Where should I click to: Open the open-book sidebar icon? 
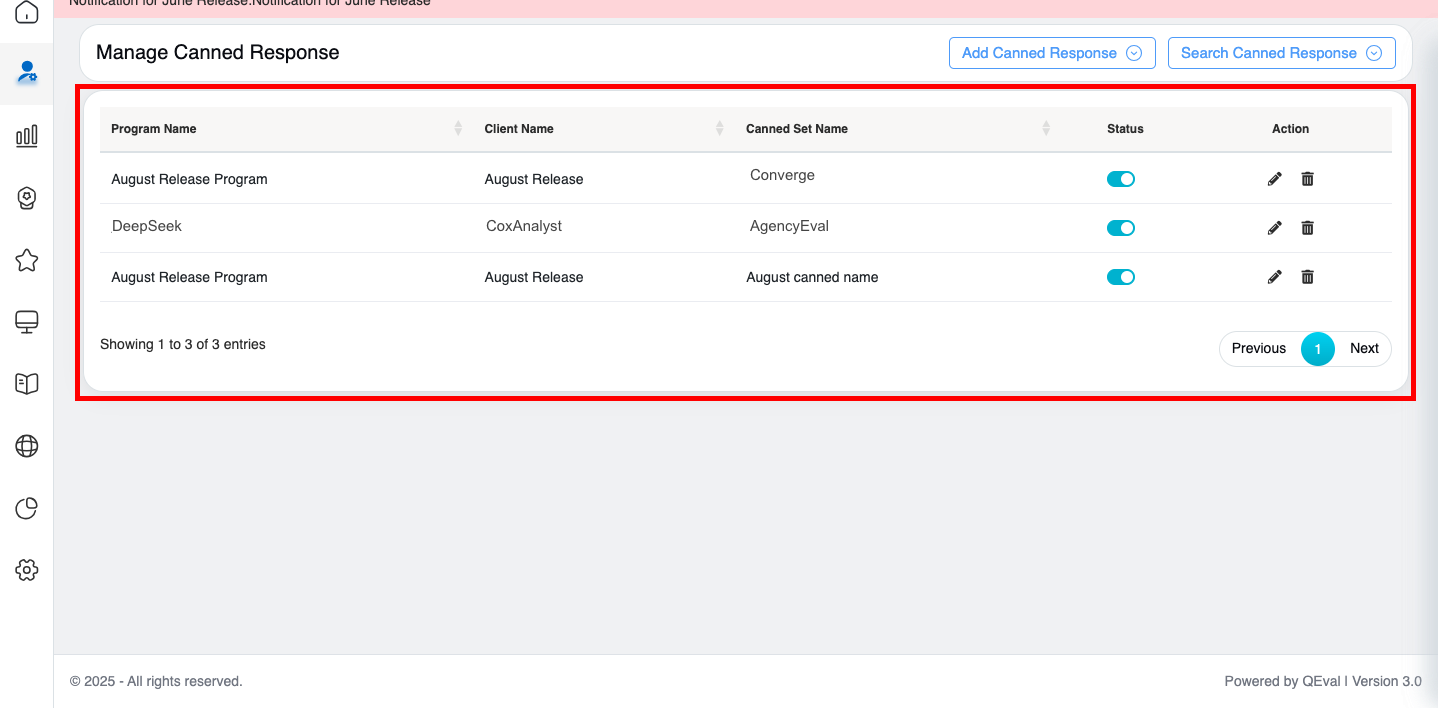pyautogui.click(x=27, y=384)
